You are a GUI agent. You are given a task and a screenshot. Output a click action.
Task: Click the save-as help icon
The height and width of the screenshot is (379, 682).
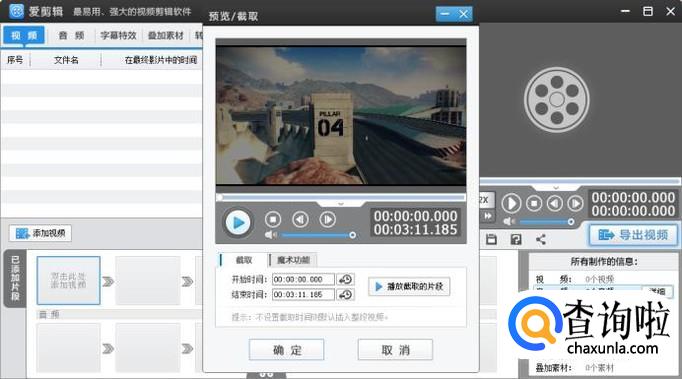[x=516, y=239]
